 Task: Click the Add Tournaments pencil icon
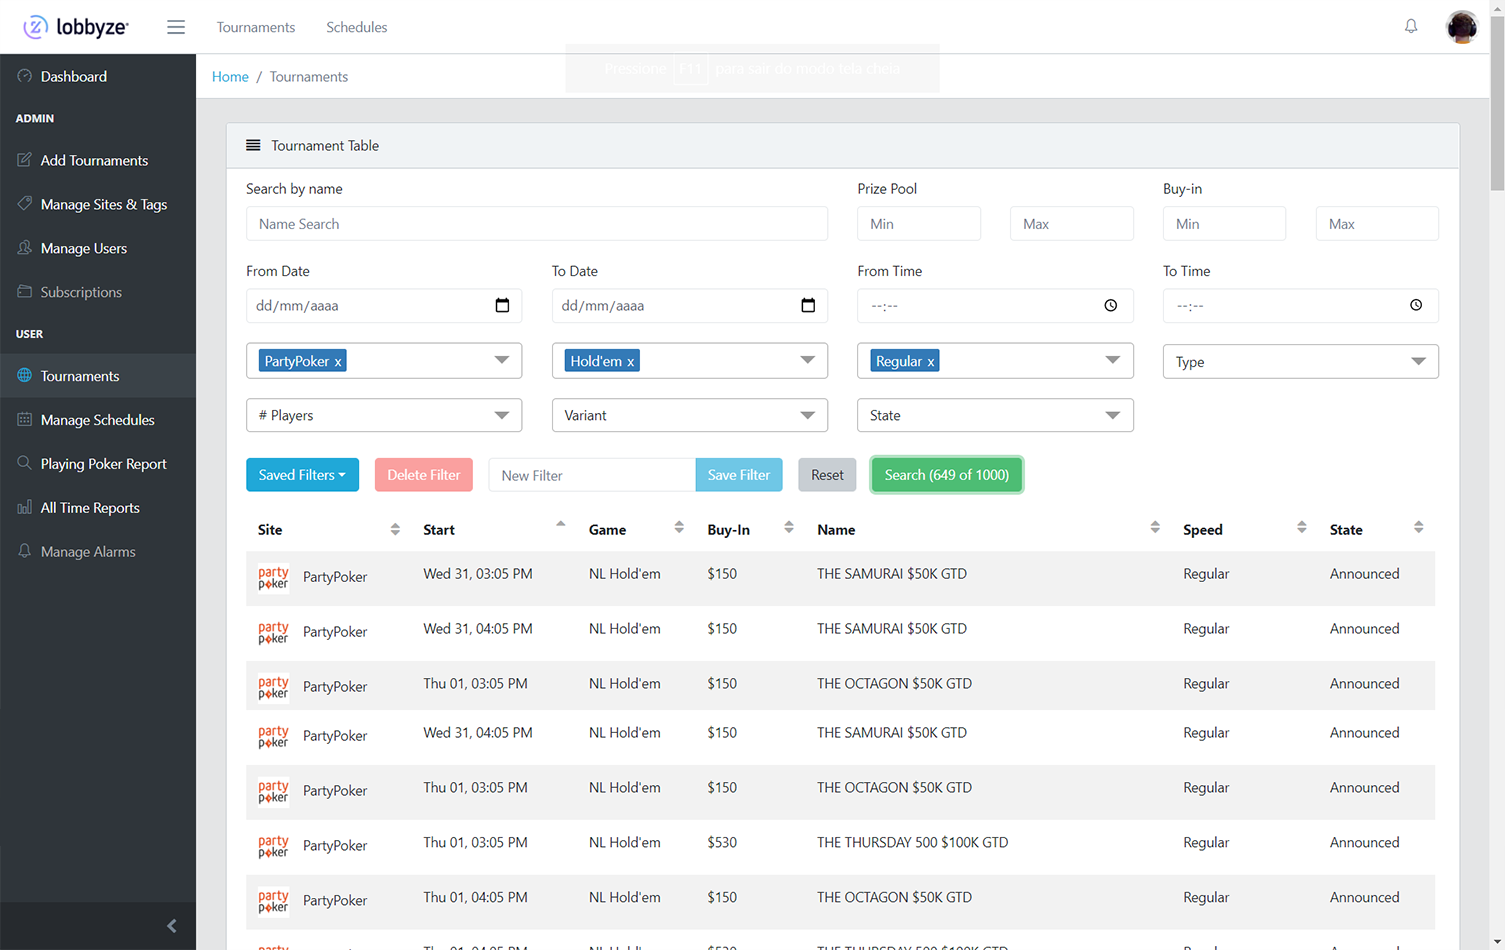[x=24, y=160]
